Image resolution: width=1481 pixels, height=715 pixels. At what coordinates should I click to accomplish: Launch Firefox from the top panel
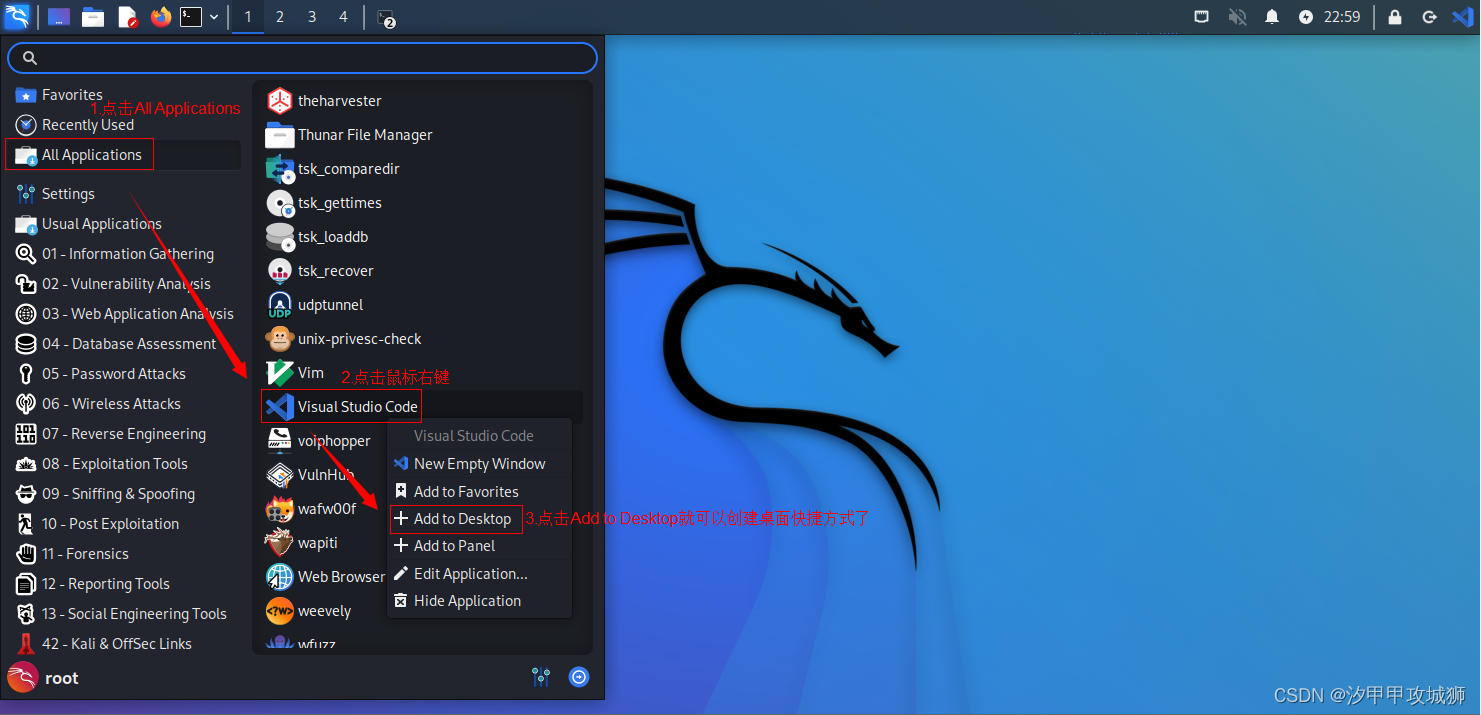tap(161, 17)
